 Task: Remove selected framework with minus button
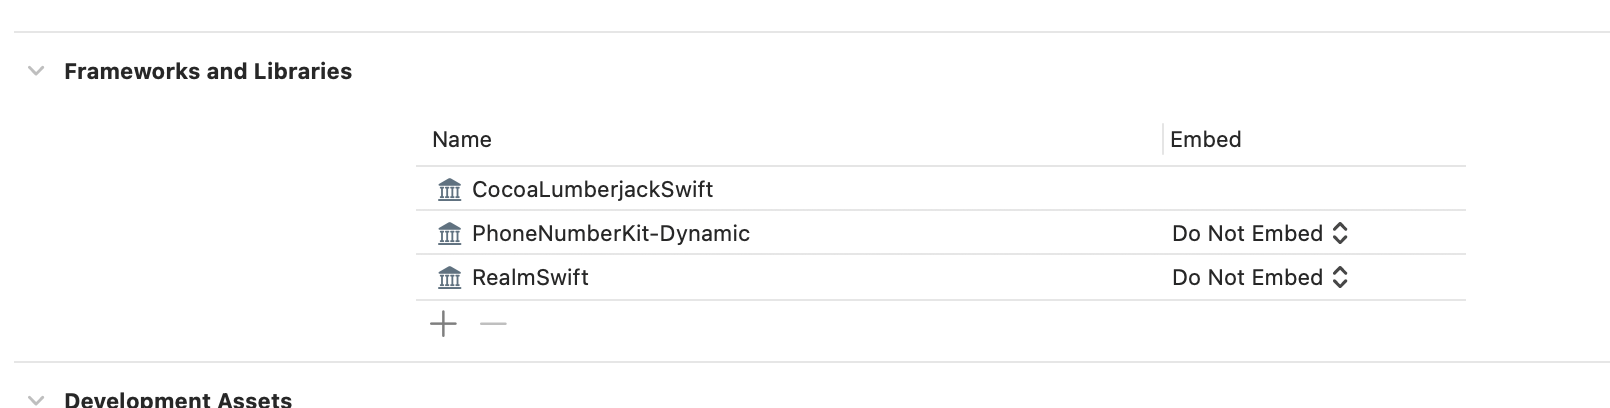493,323
